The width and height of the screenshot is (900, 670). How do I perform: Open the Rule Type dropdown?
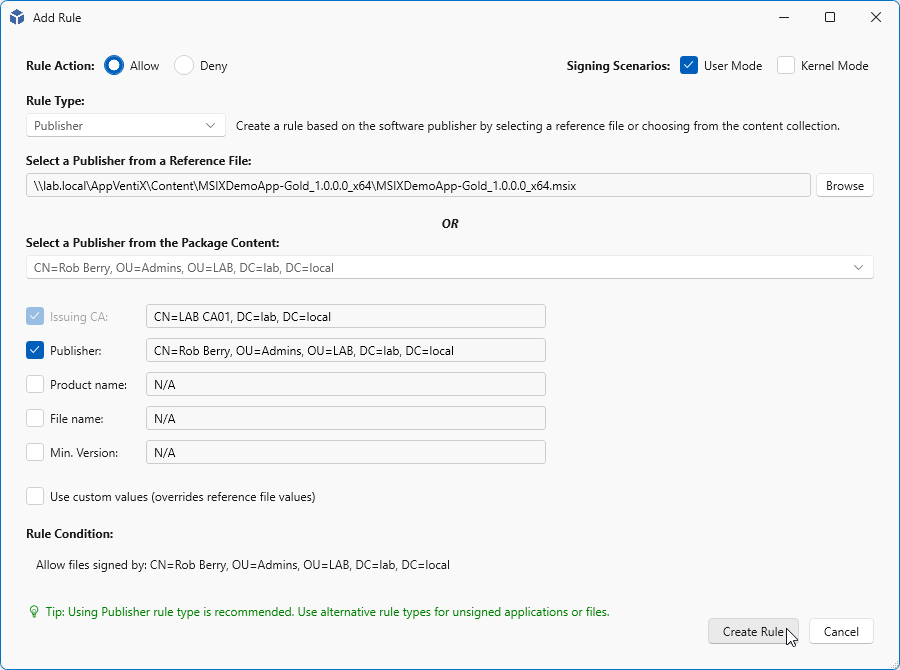pyautogui.click(x=126, y=126)
